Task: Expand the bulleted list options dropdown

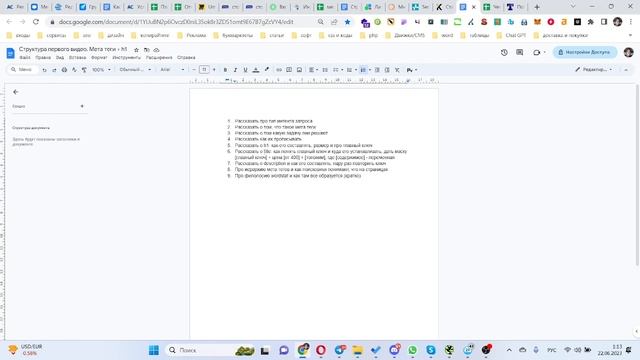Action: 356,70
